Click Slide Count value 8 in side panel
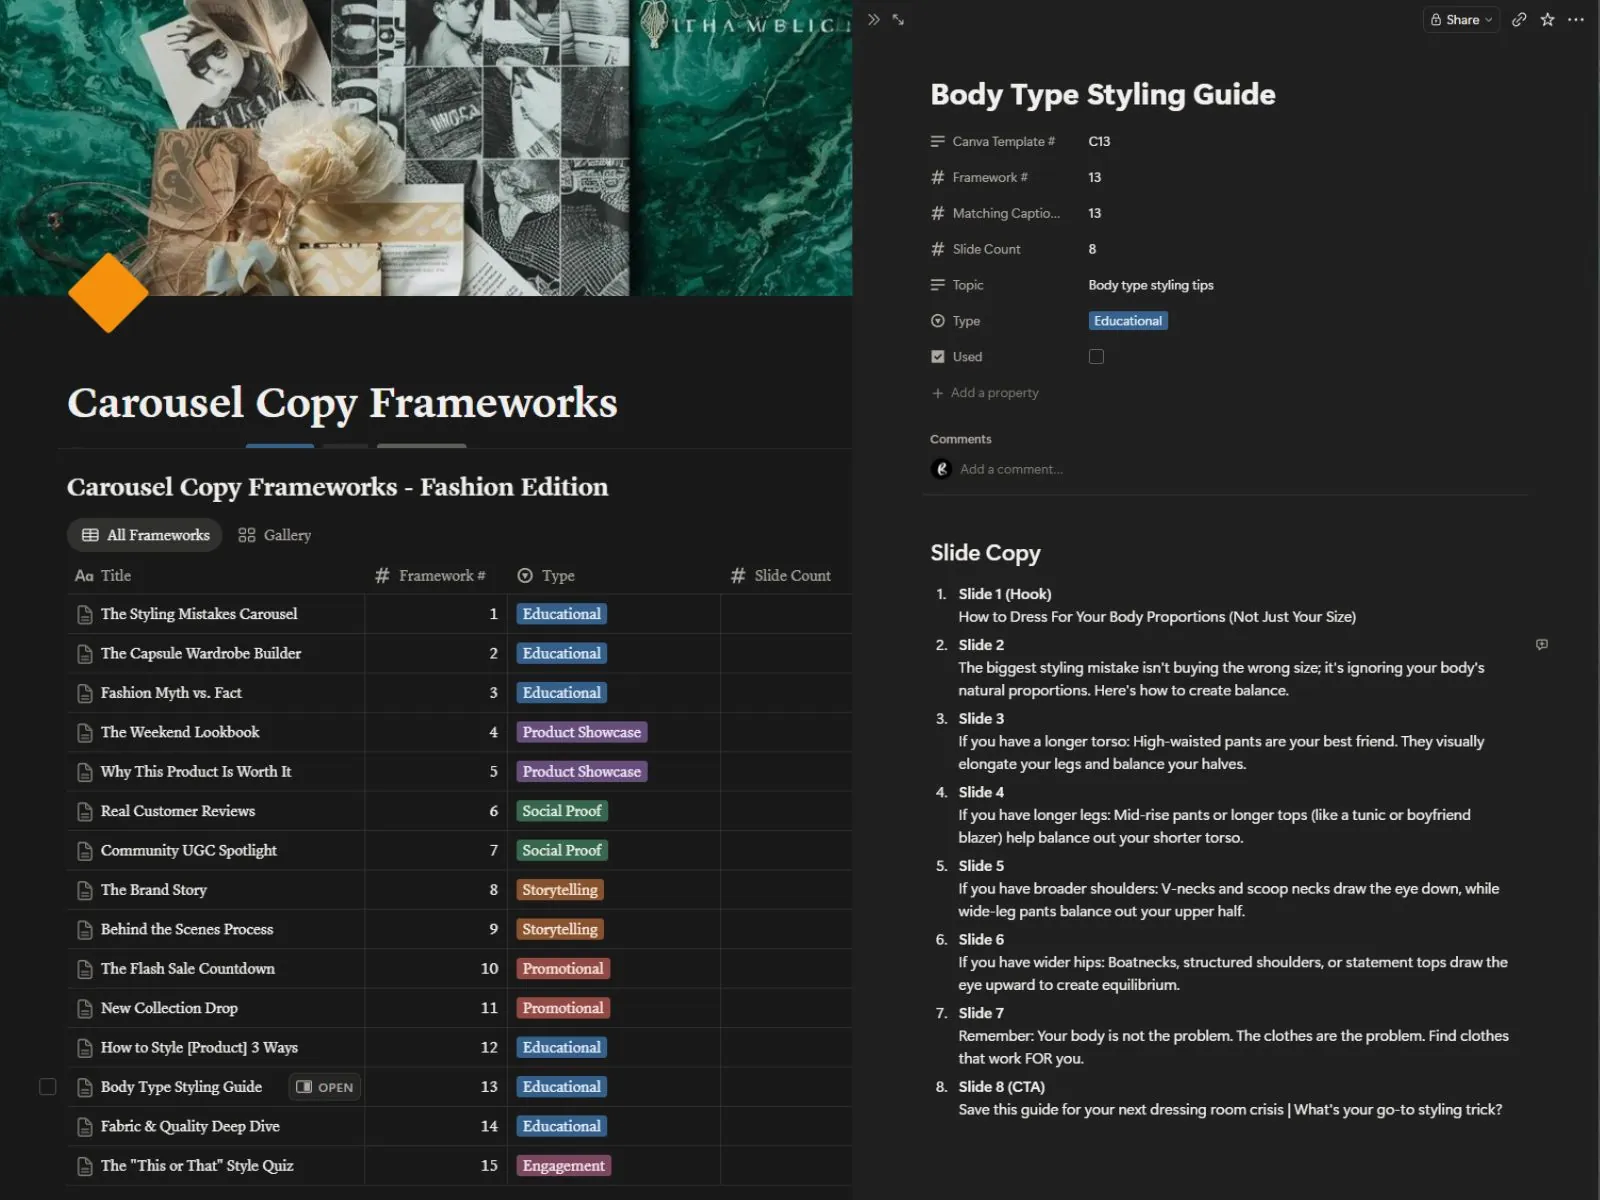Image resolution: width=1600 pixels, height=1200 pixels. coord(1092,250)
